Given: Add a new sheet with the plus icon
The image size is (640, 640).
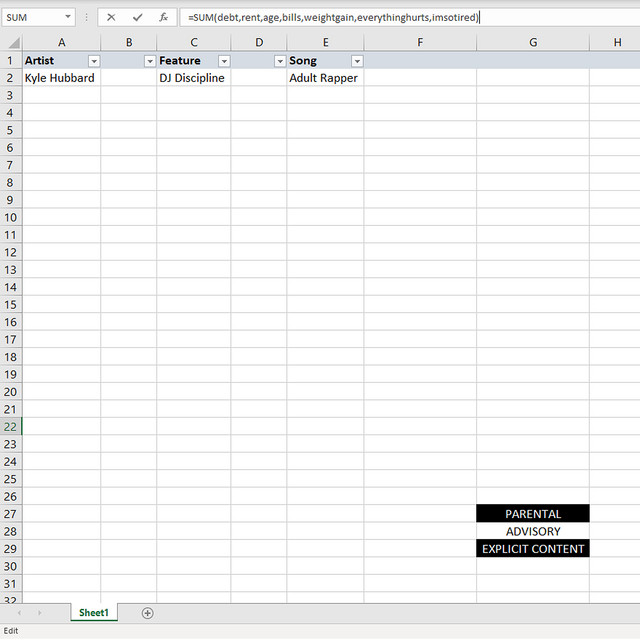Looking at the screenshot, I should pyautogui.click(x=148, y=612).
